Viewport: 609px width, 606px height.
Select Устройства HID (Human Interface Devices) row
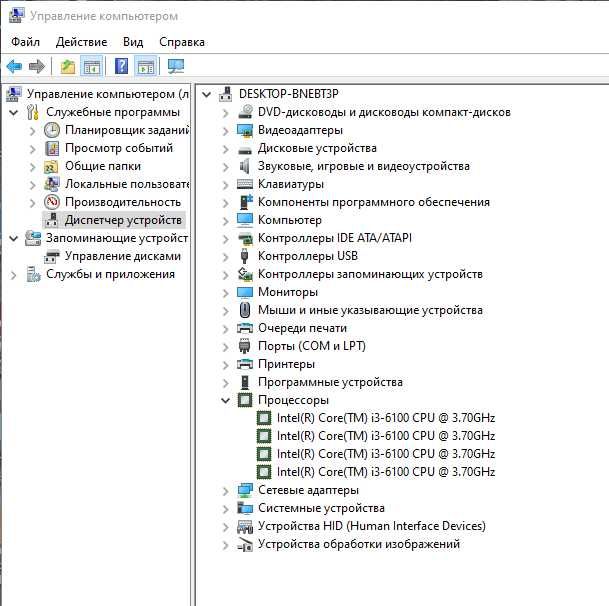[372, 526]
